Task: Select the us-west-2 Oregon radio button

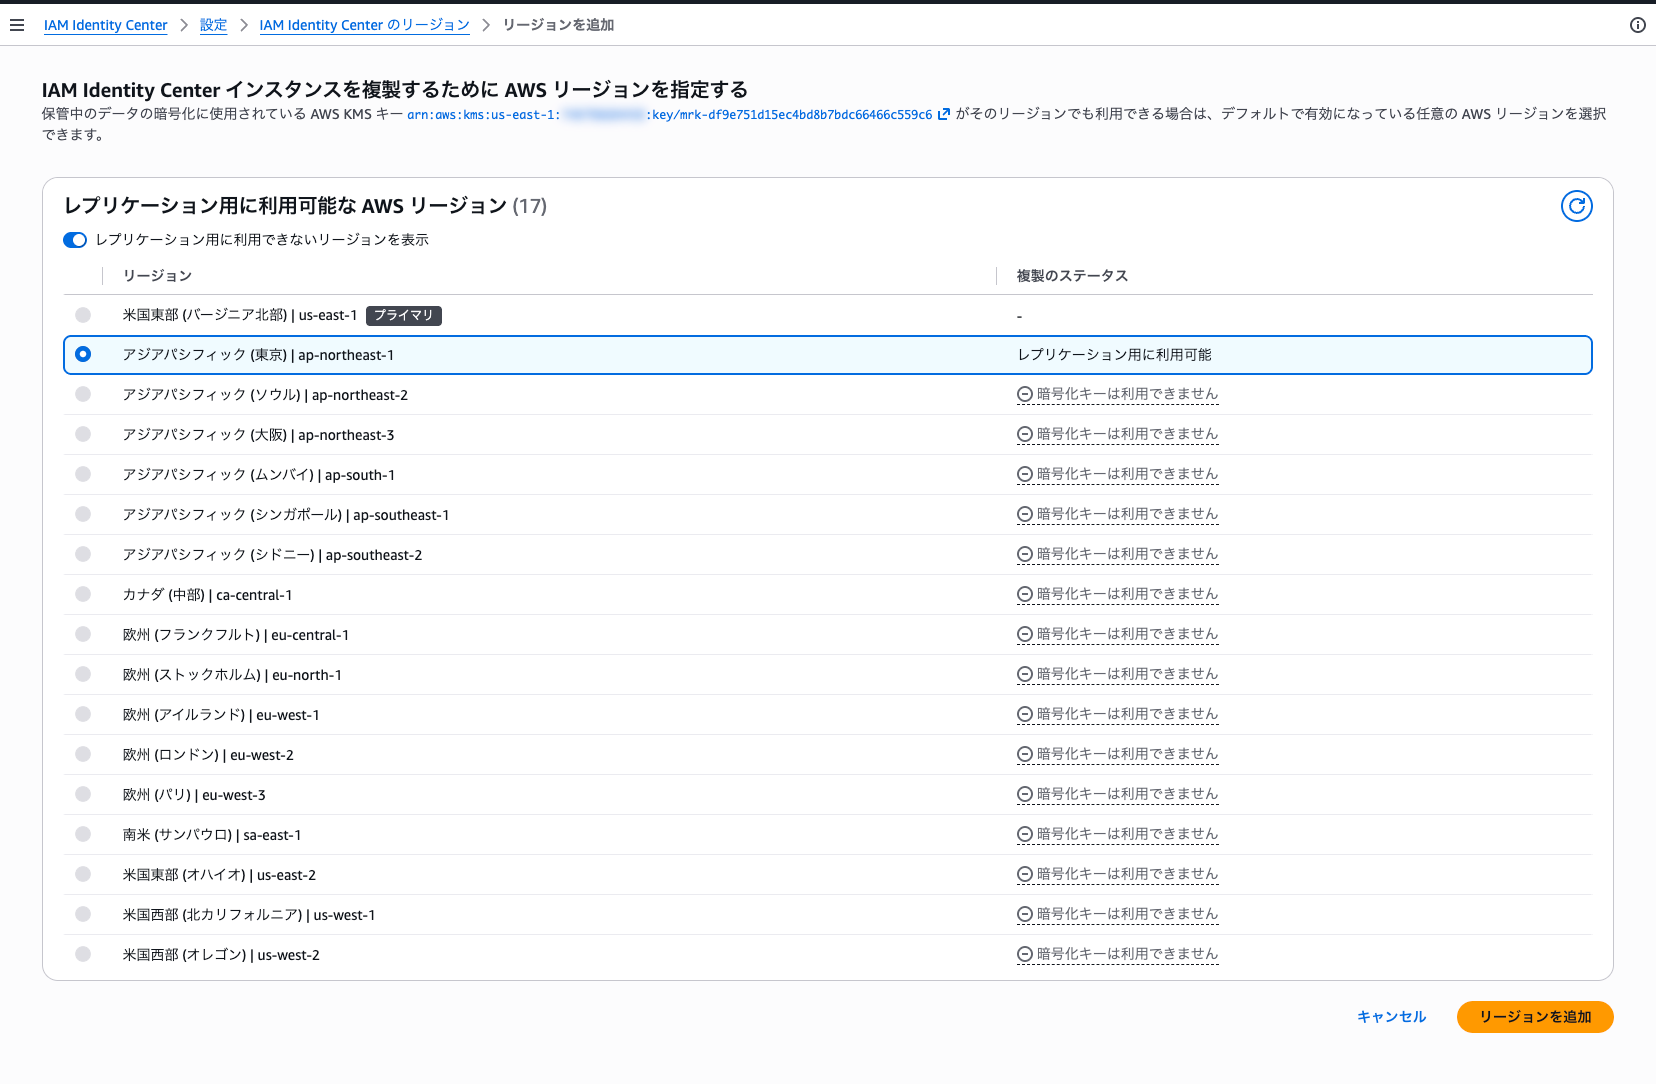Action: 83,955
